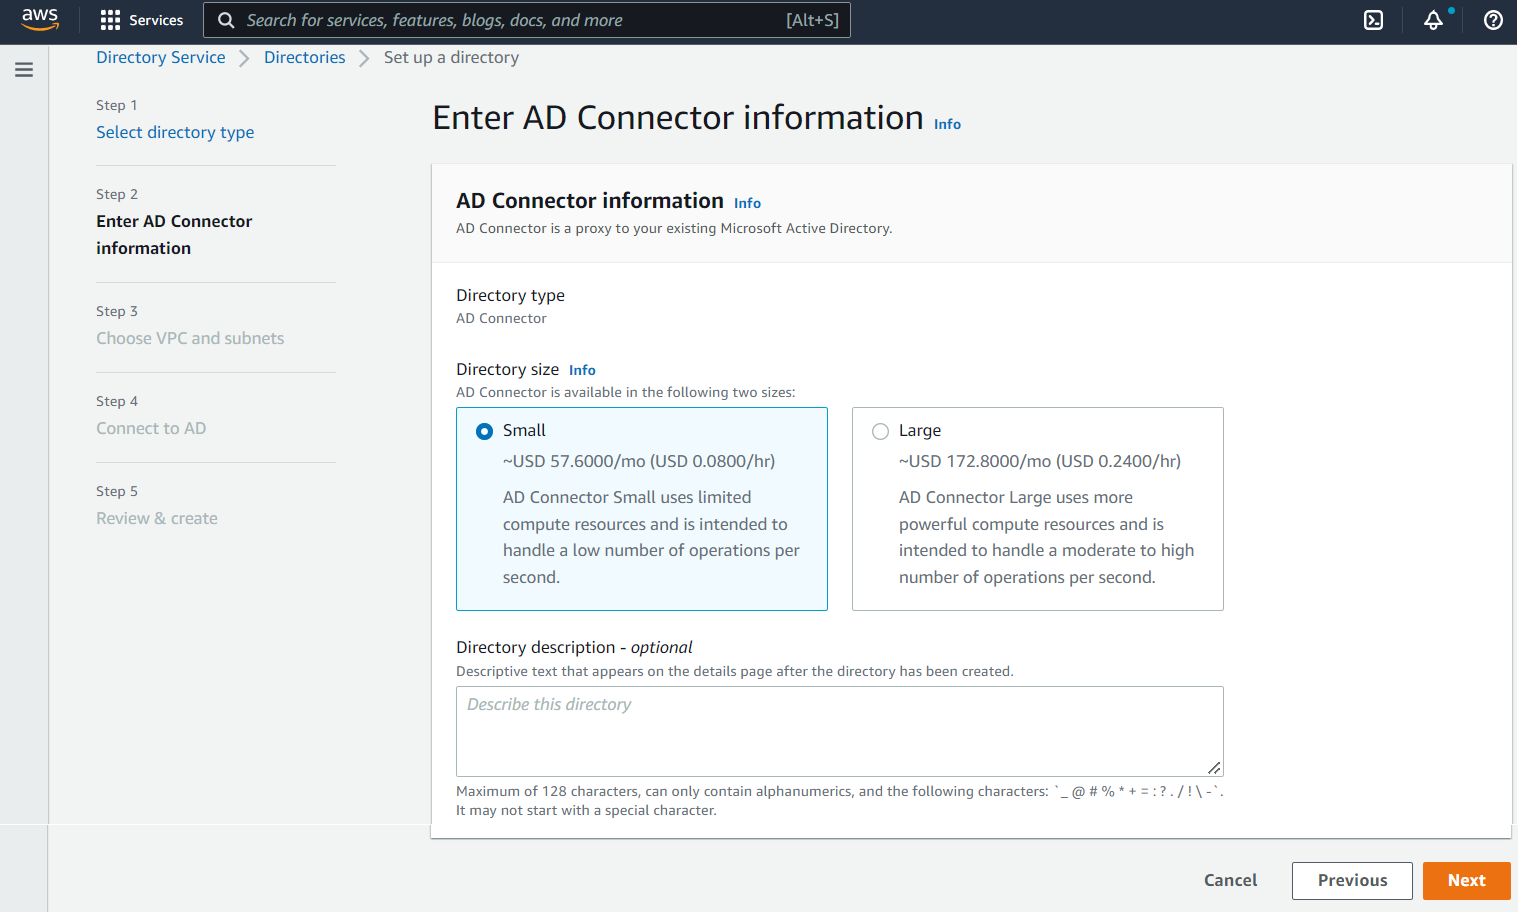The width and height of the screenshot is (1518, 912).
Task: Open Info link next to Directory size
Action: (x=582, y=370)
